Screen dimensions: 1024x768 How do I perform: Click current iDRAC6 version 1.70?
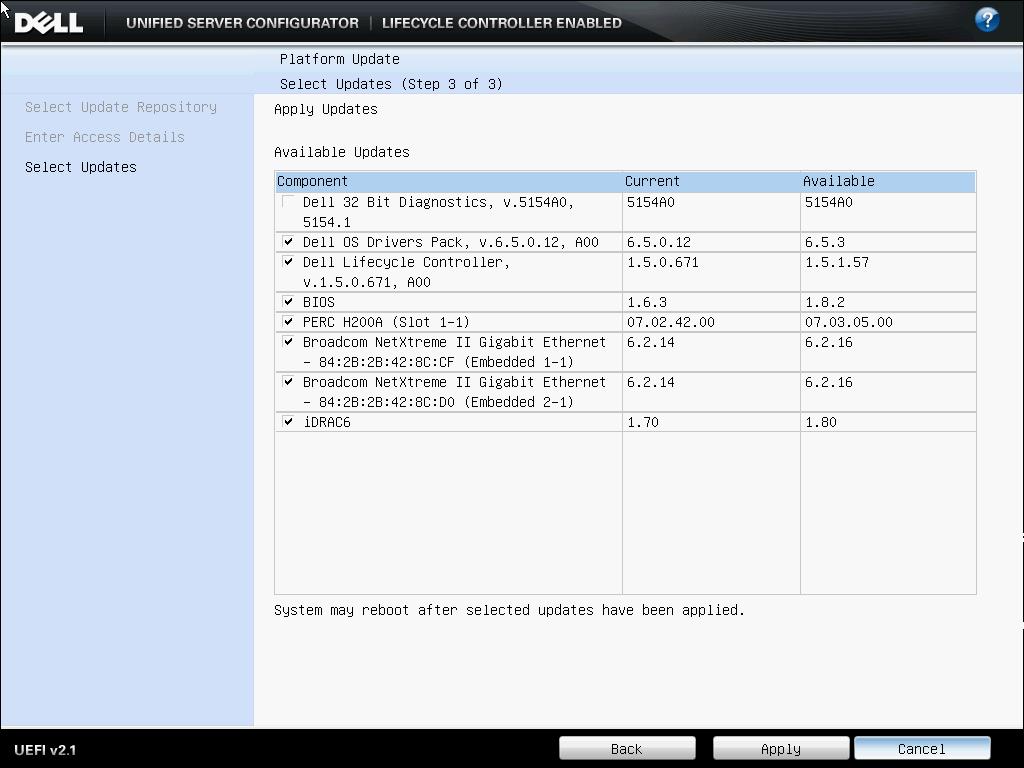coord(643,423)
